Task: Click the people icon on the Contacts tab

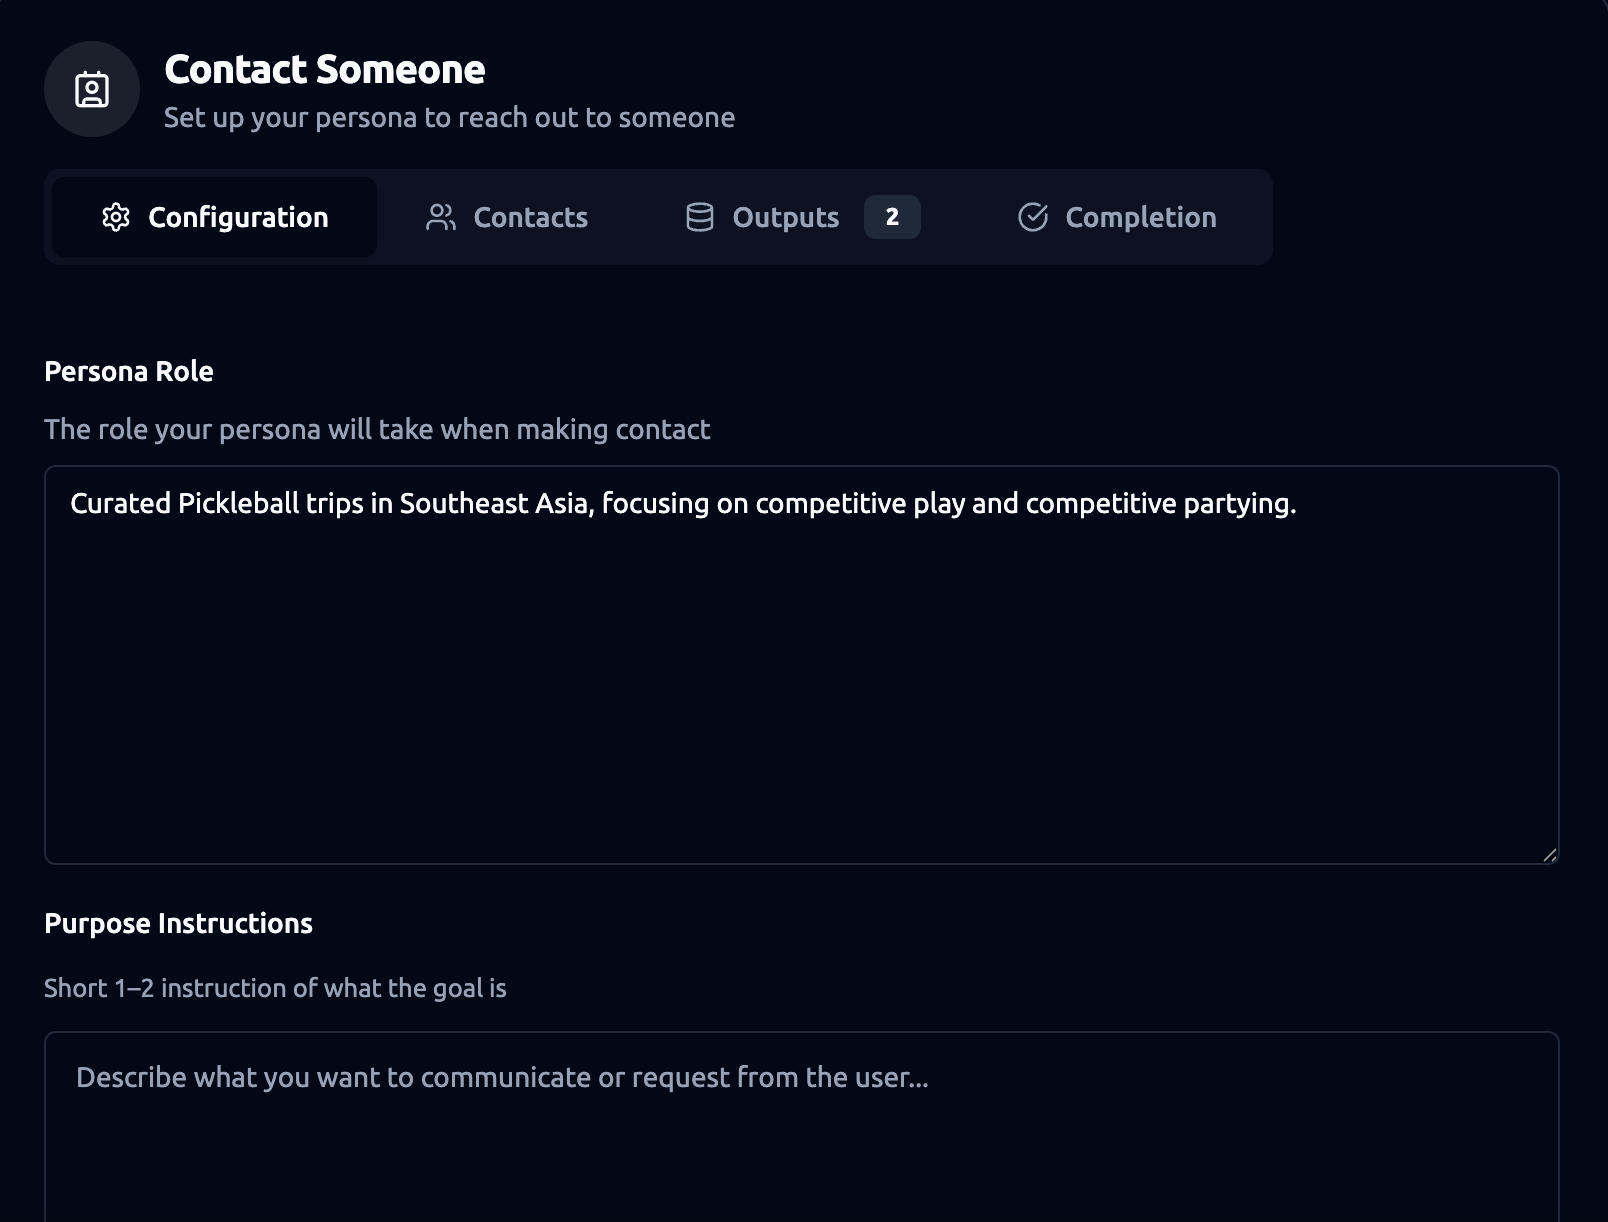Action: (441, 217)
